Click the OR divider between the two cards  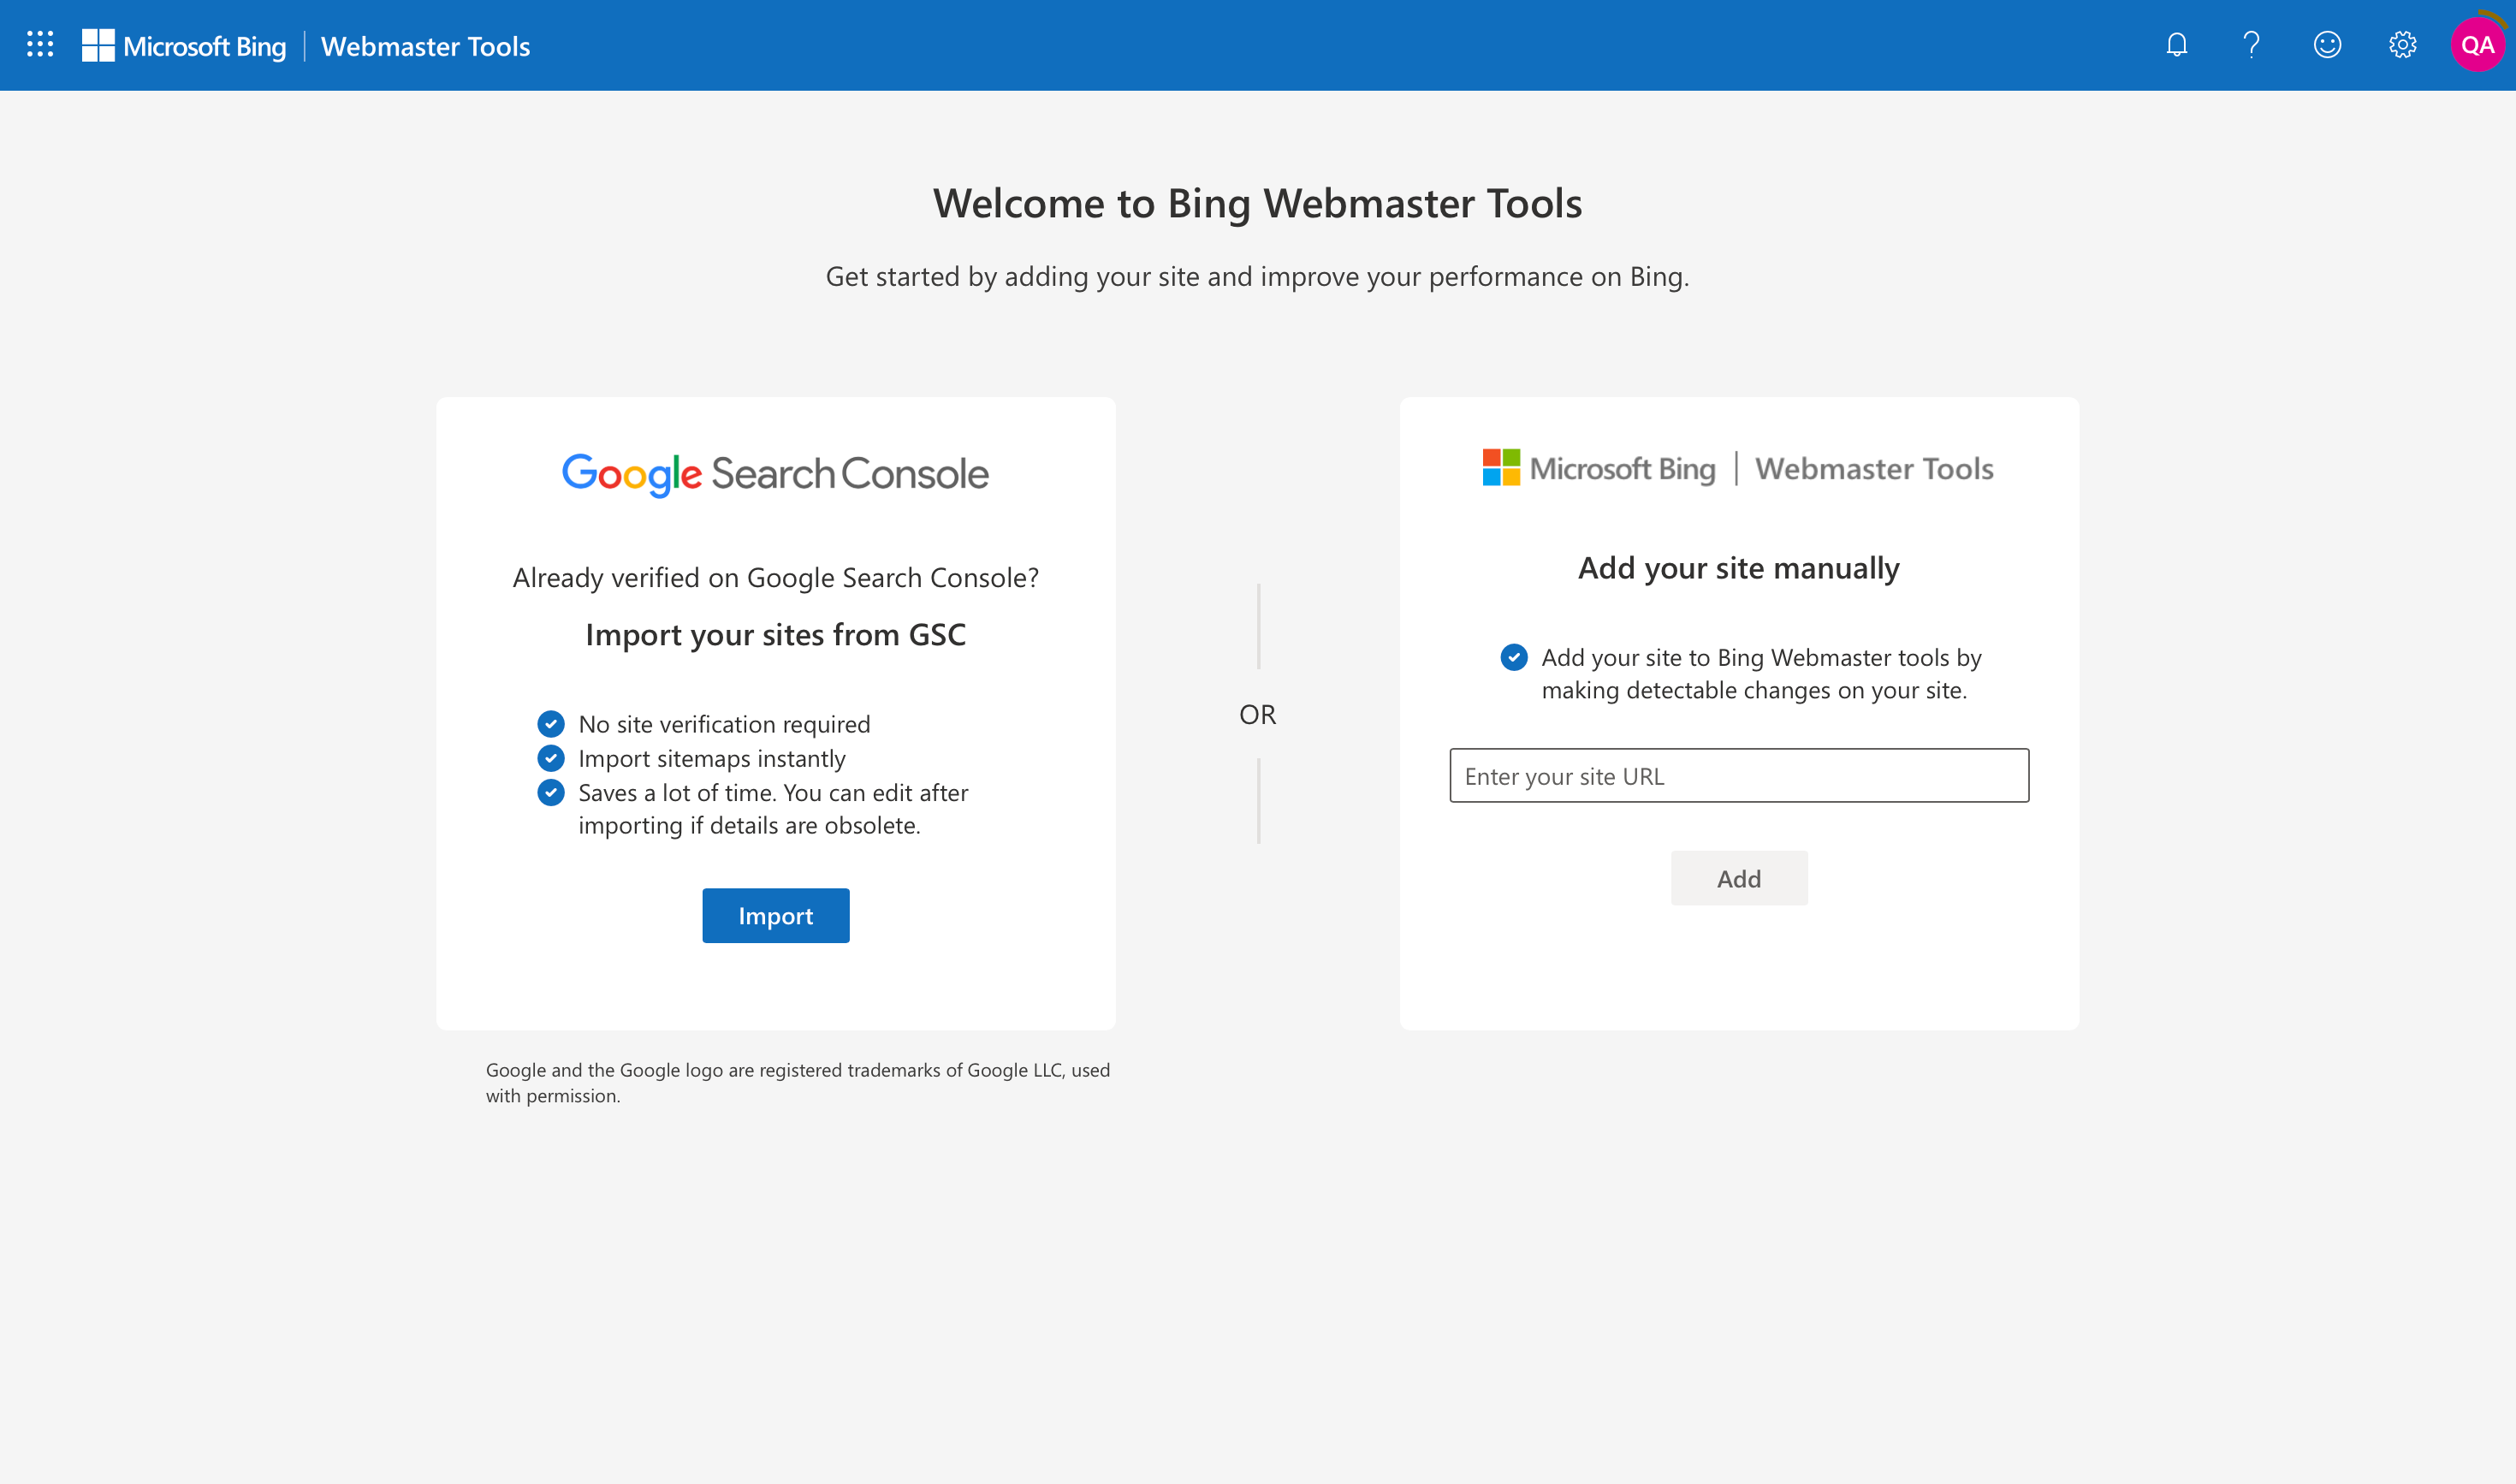click(x=1257, y=714)
